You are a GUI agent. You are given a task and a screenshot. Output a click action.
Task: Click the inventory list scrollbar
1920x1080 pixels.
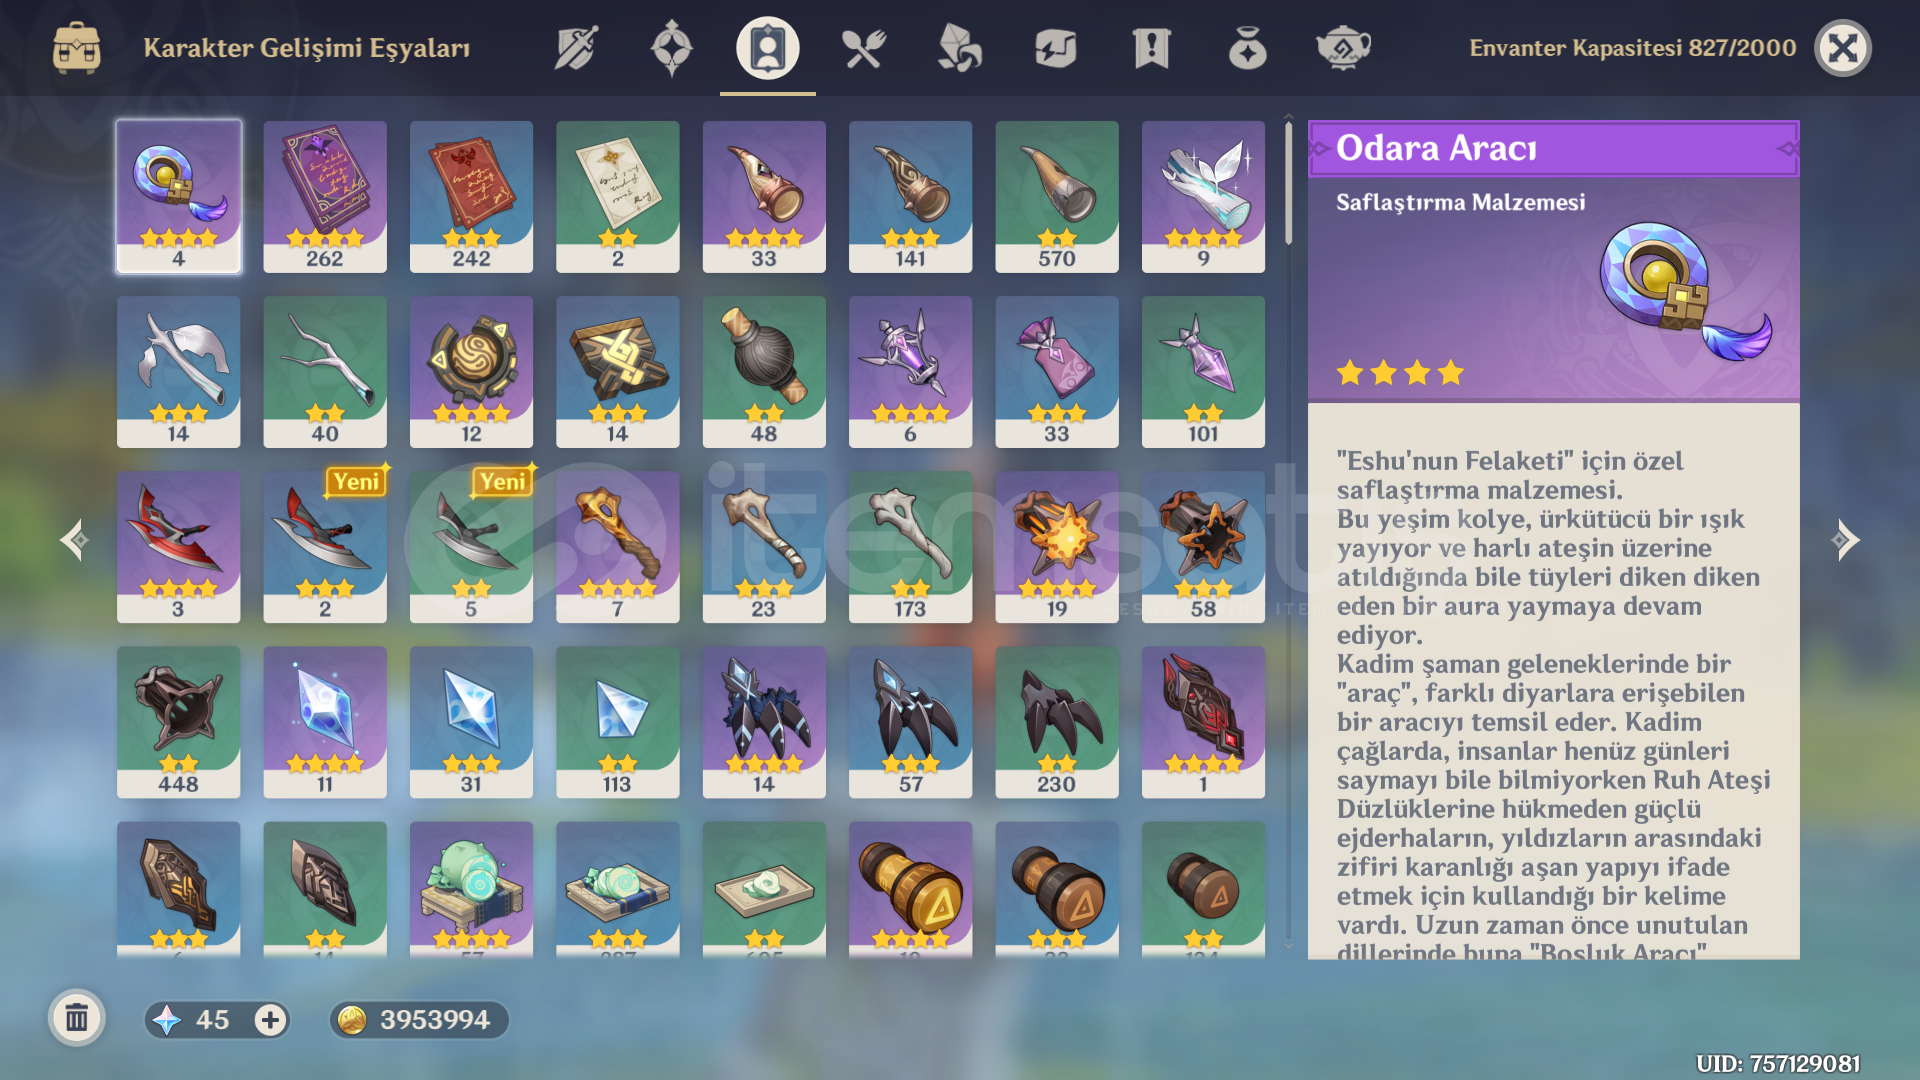(1288, 184)
